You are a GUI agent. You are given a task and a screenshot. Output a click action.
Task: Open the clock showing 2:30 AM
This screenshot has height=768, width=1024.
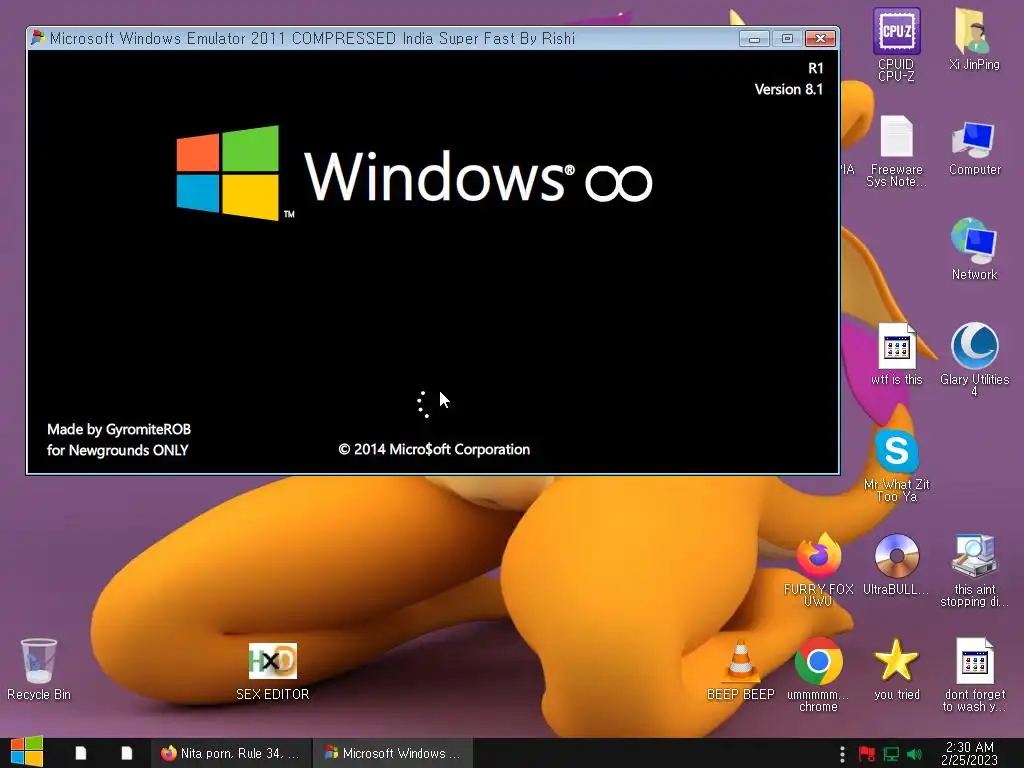969,753
